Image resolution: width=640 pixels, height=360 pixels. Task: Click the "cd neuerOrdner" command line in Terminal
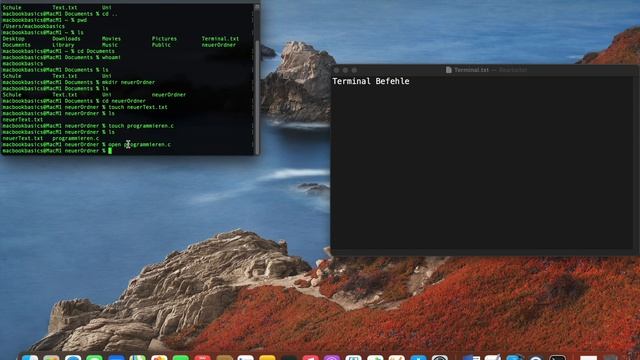(x=74, y=101)
